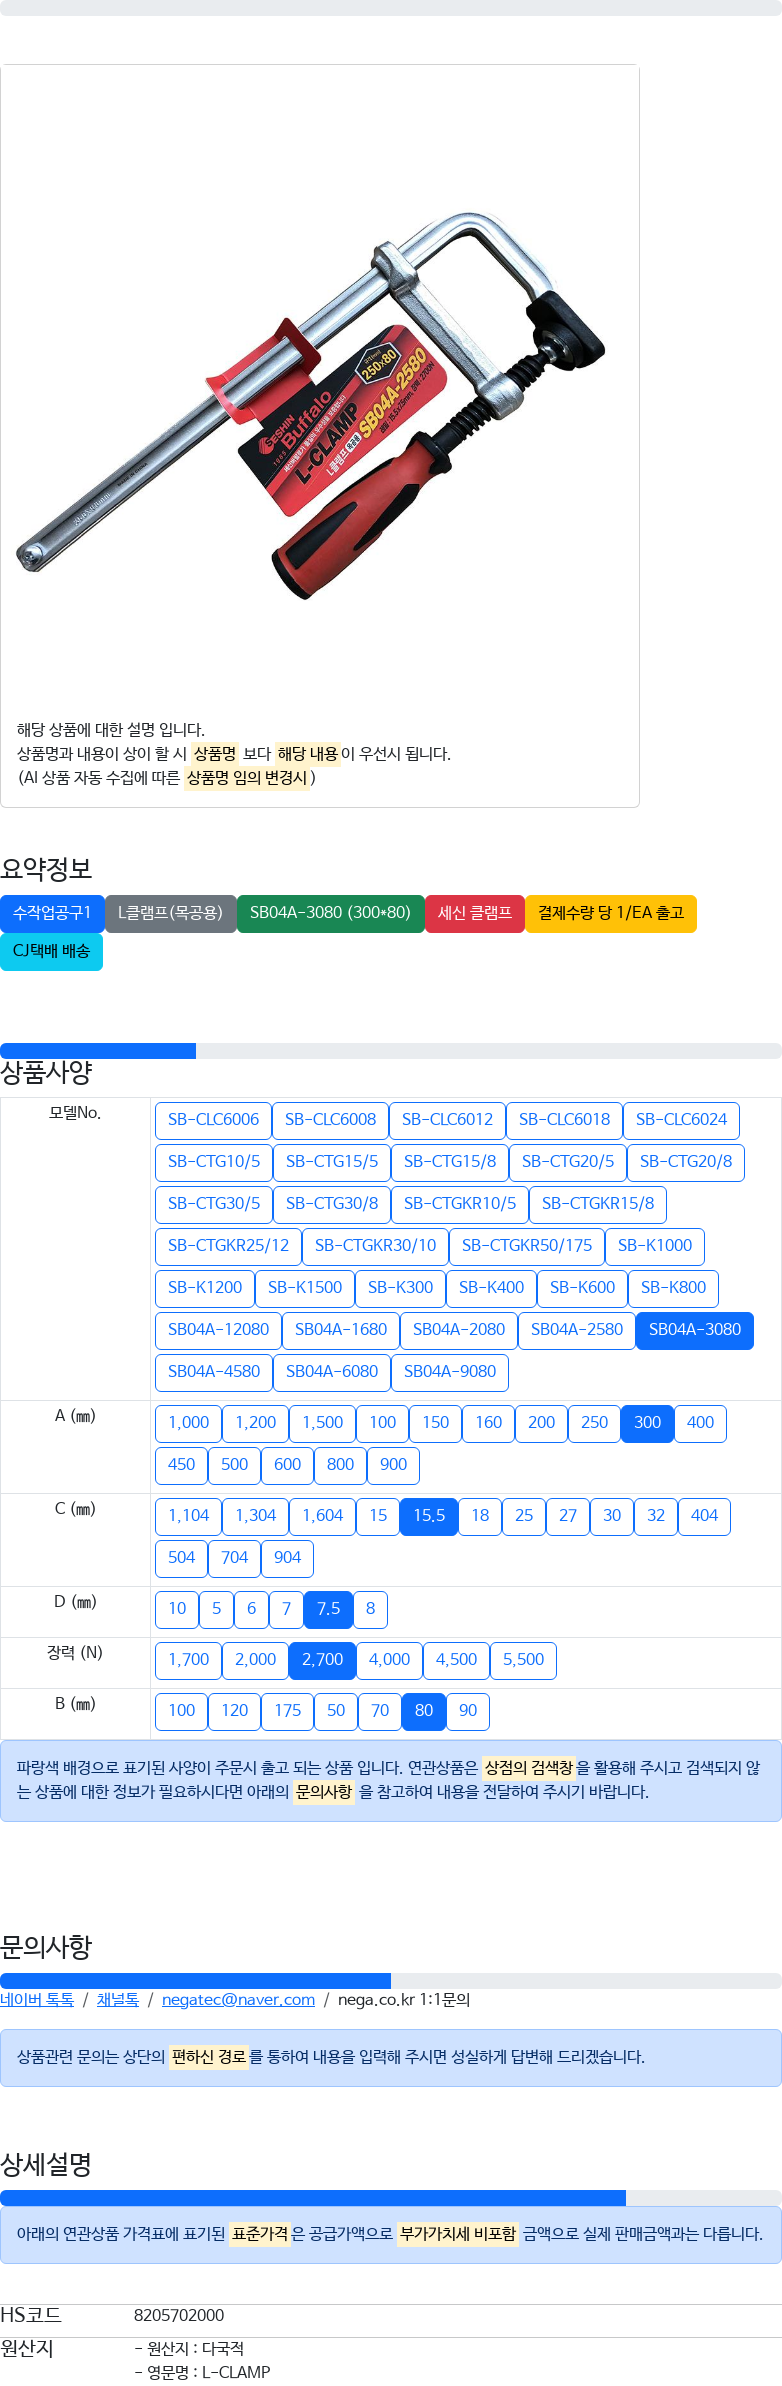
Task: Select model SB-CTGKR30/10
Action: click(x=375, y=1246)
